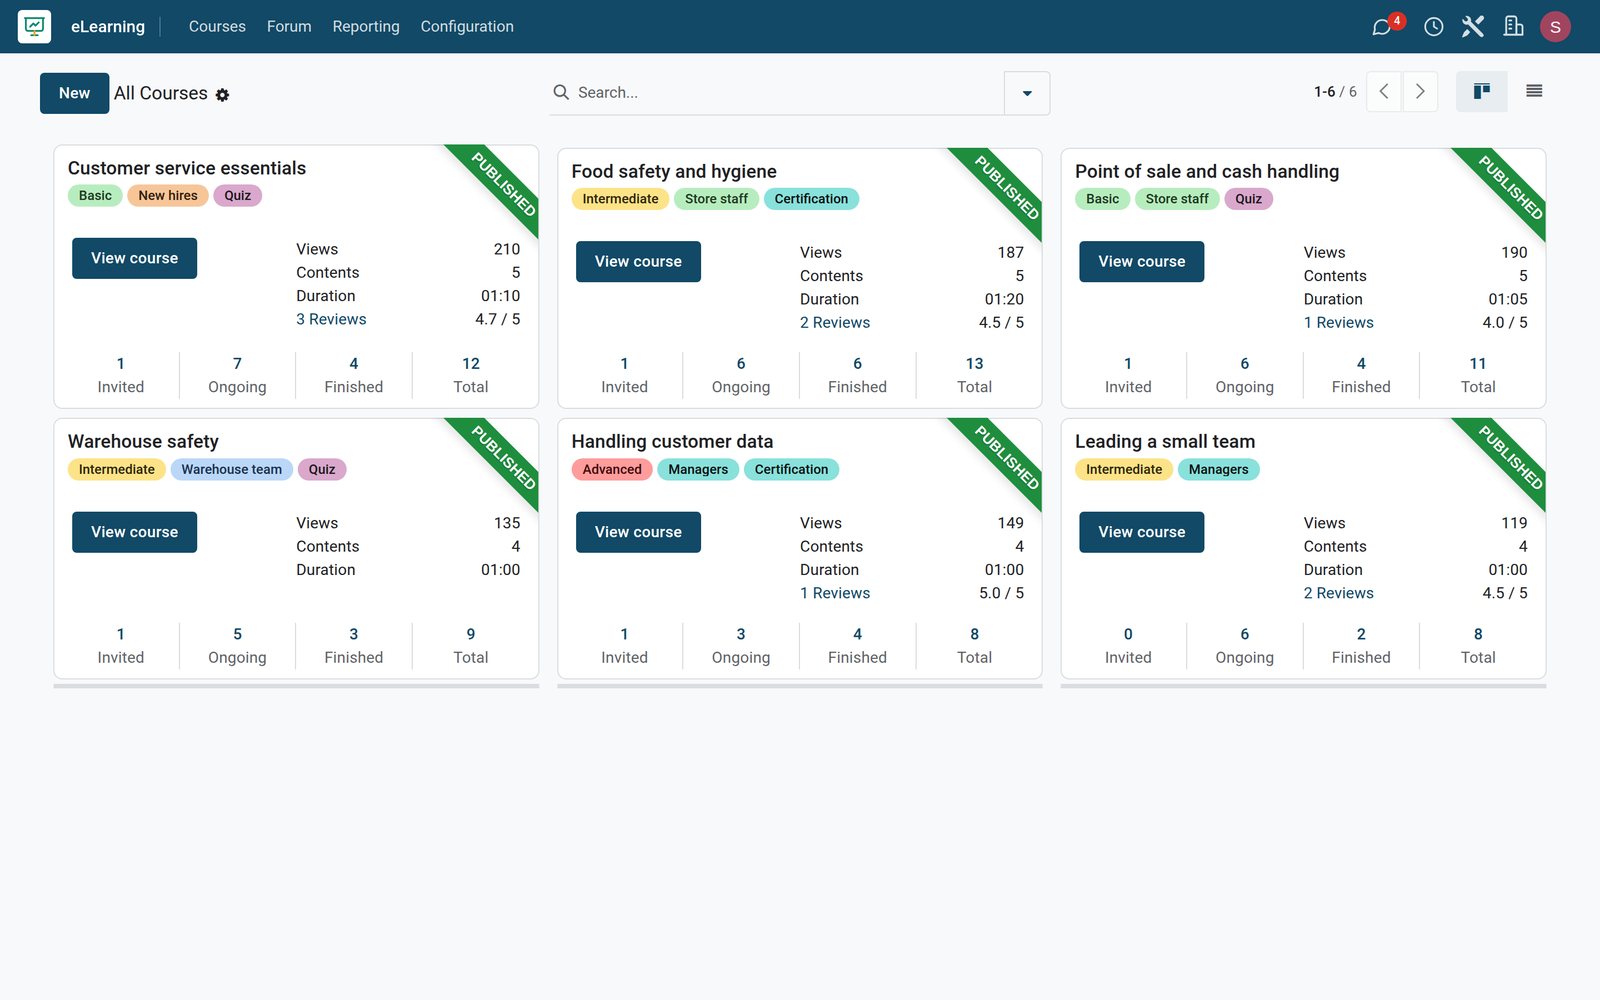View the Point of sale course

click(x=1142, y=261)
